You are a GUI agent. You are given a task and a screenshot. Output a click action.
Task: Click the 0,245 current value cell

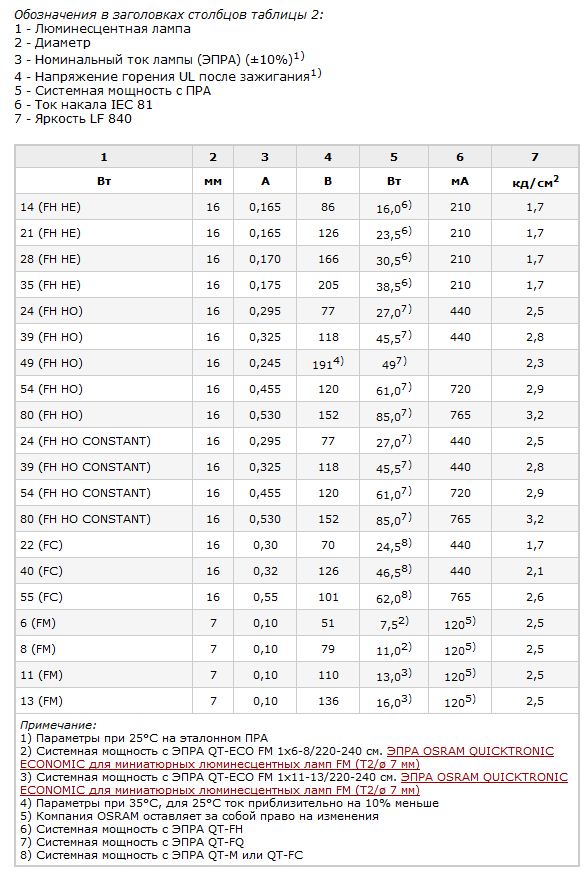(x=265, y=363)
